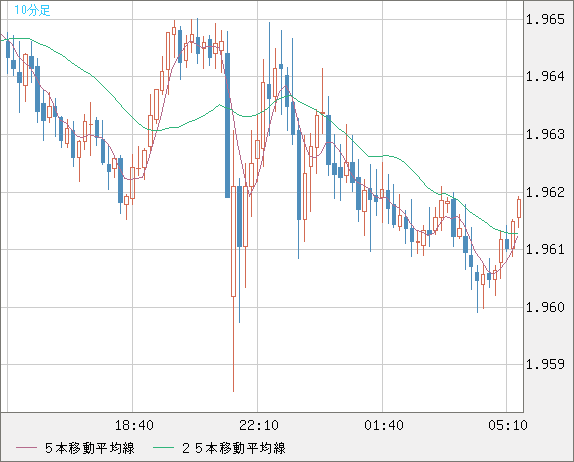The width and height of the screenshot is (574, 462).
Task: Click the 1.959 price axis label
Action: 545,364
